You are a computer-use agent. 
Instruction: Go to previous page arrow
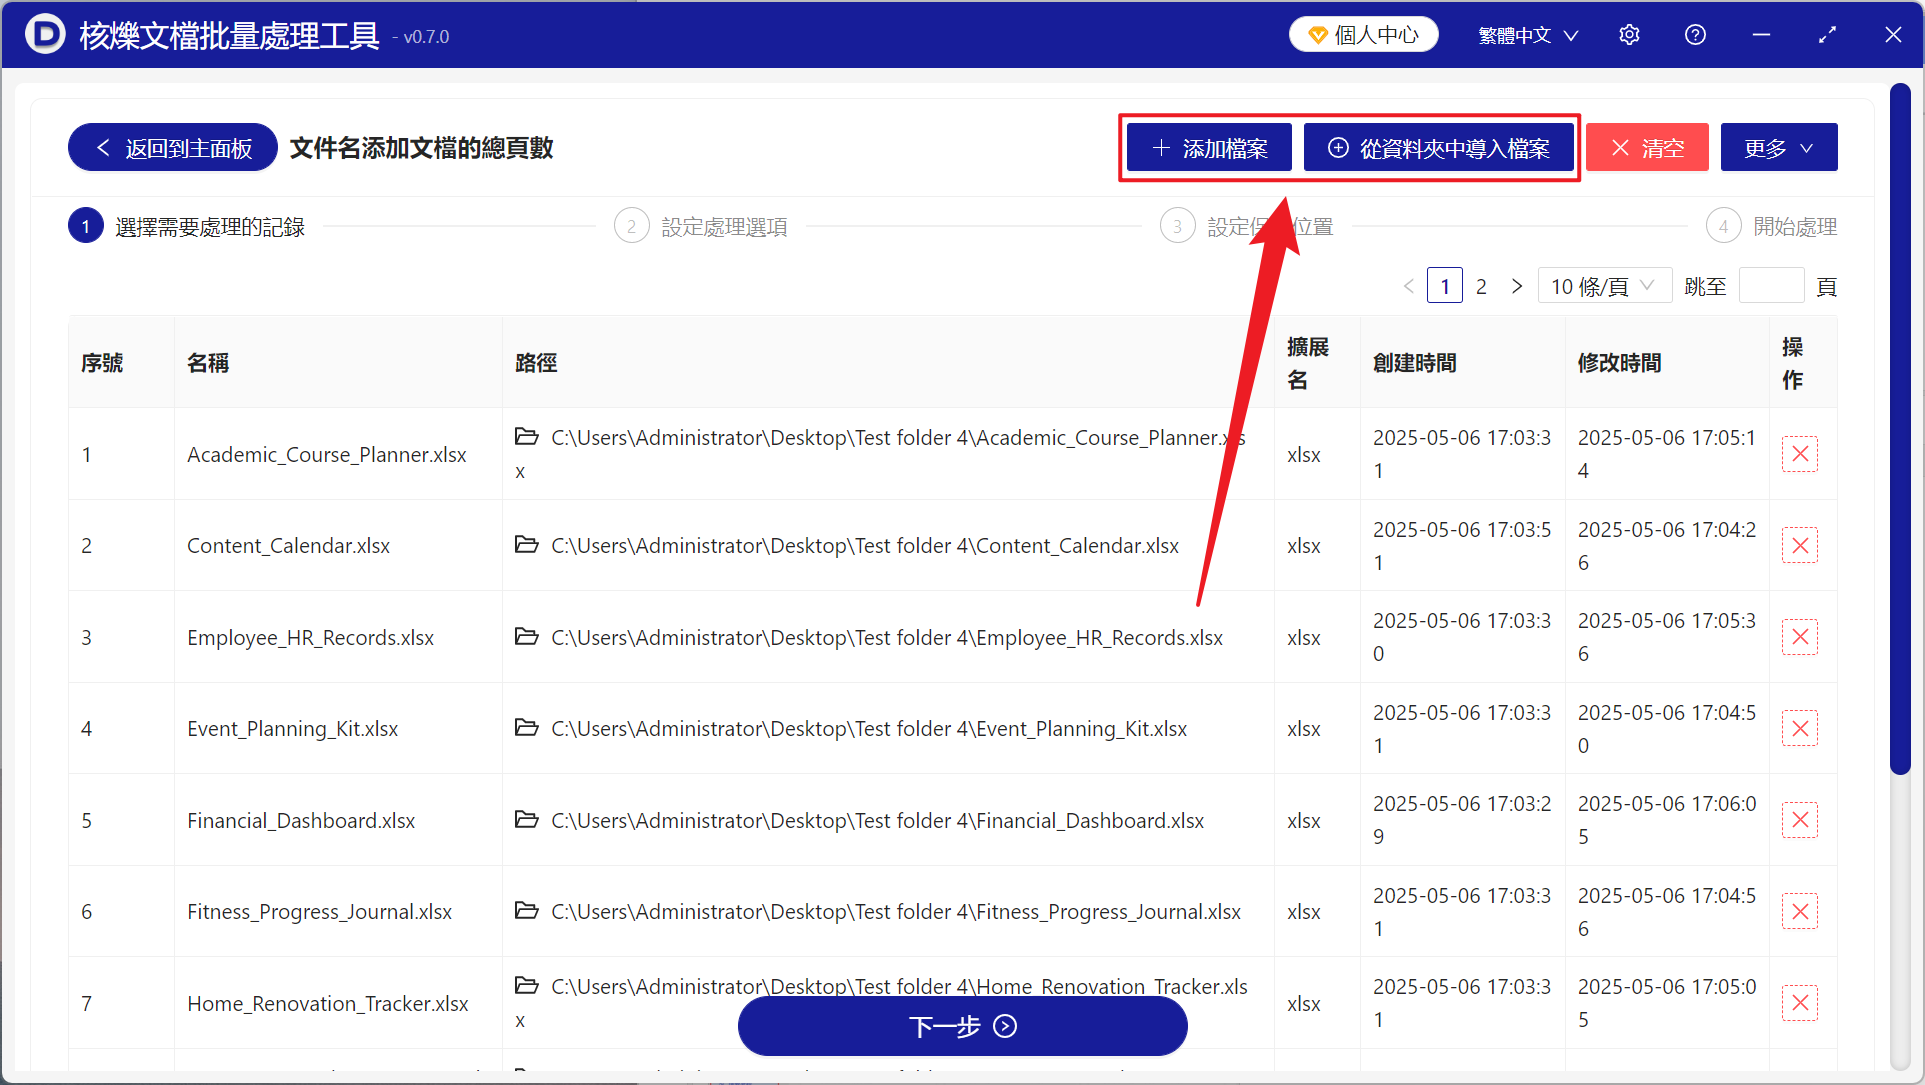[x=1409, y=287]
